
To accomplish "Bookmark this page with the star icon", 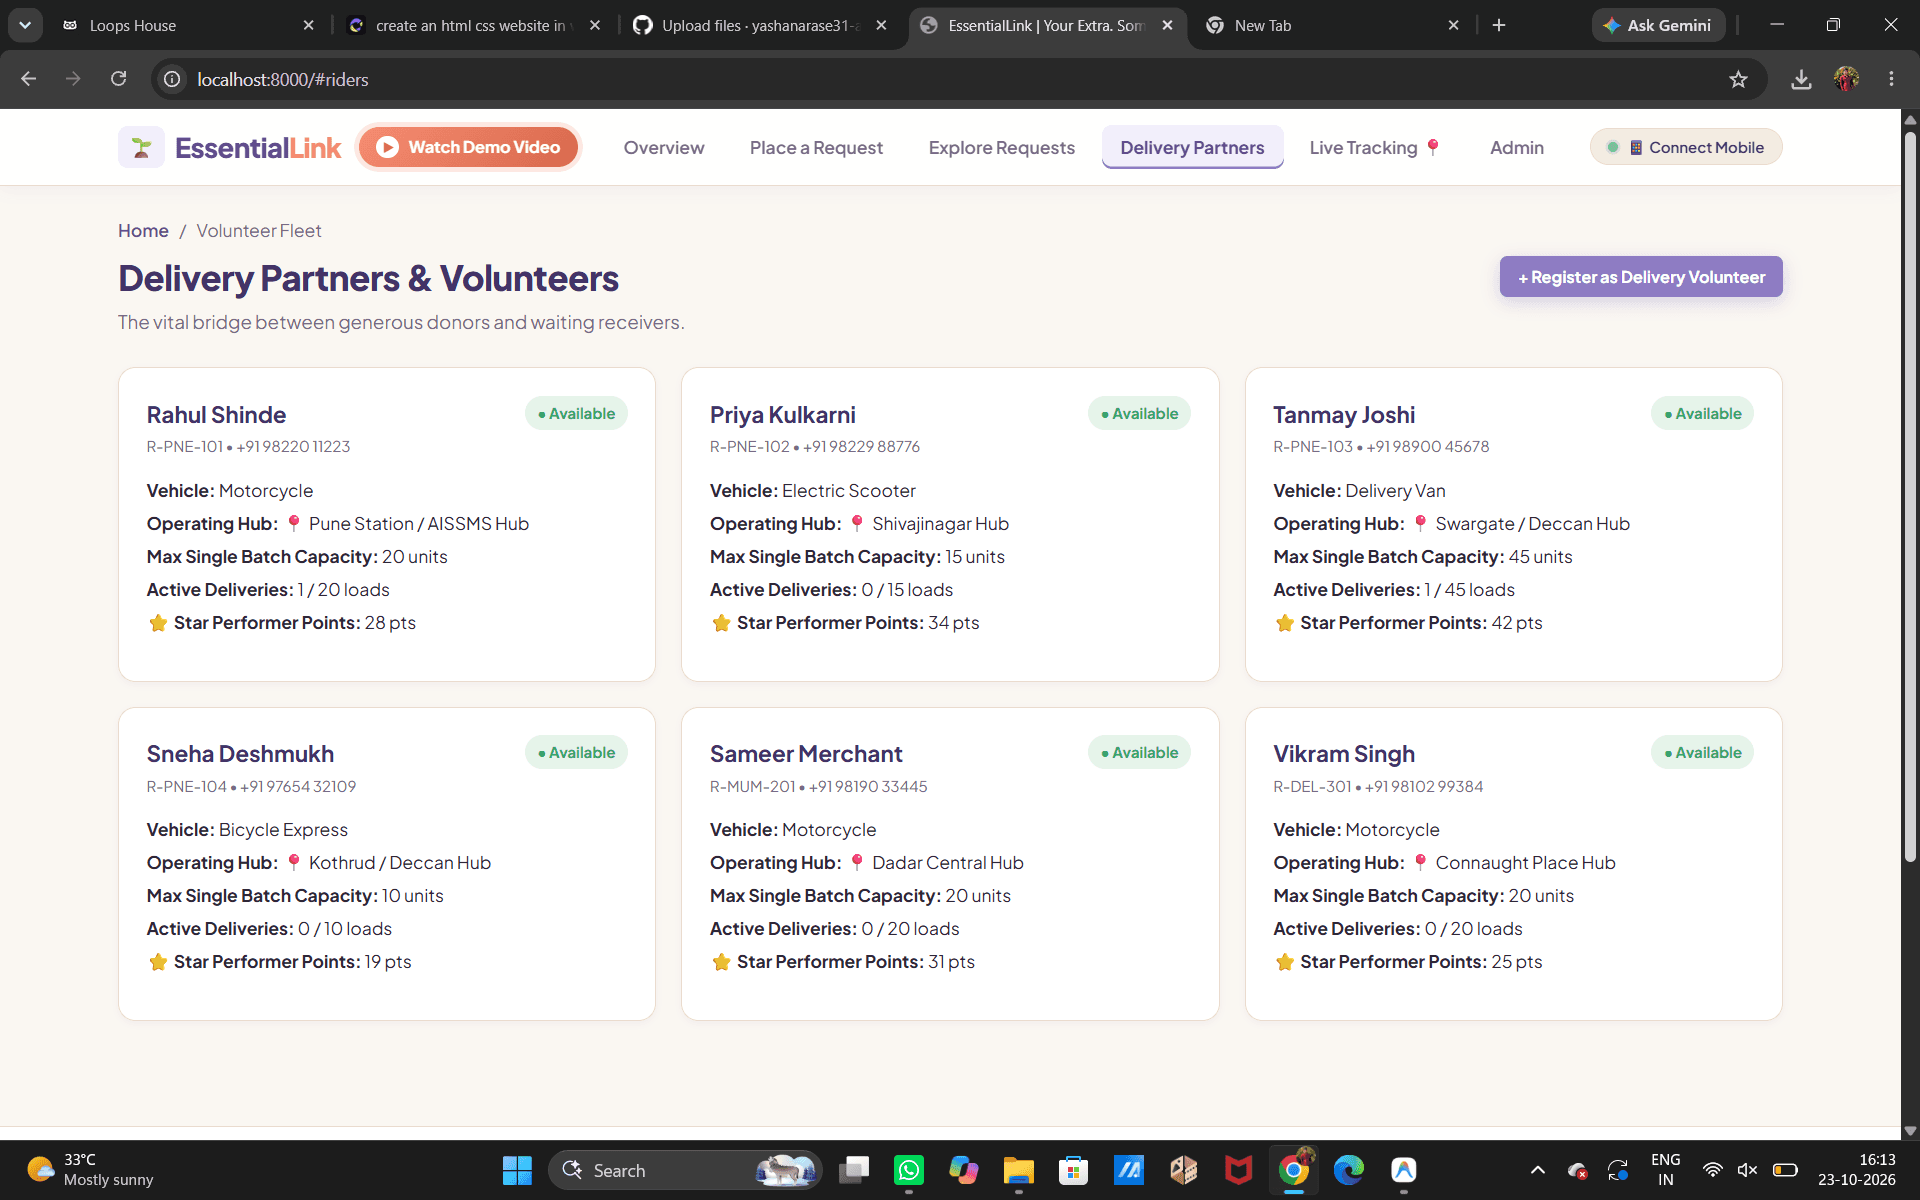I will (x=1738, y=79).
